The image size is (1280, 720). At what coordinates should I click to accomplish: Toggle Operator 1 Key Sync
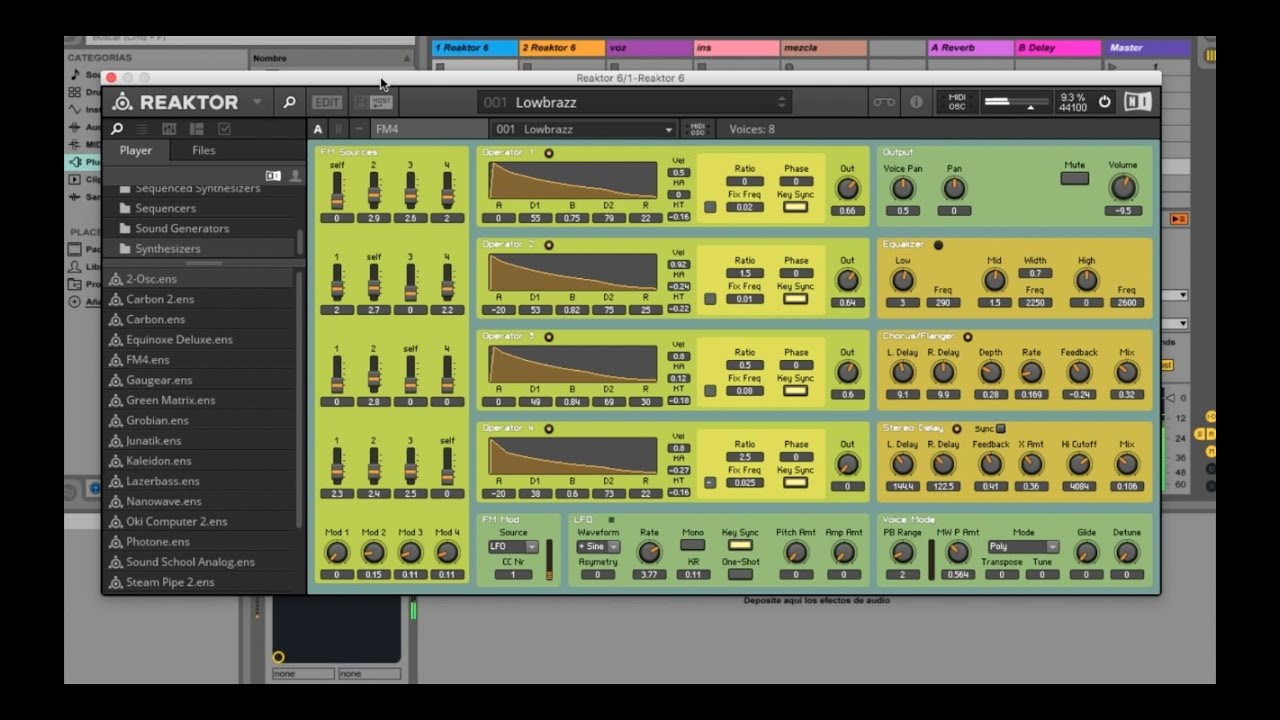[x=795, y=207]
